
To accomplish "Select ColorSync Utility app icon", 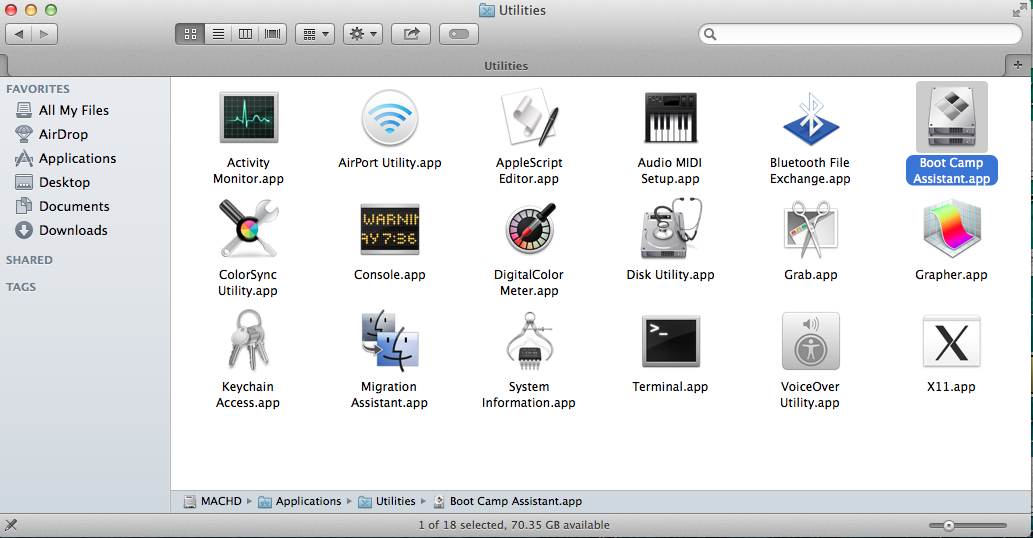I will tap(248, 229).
